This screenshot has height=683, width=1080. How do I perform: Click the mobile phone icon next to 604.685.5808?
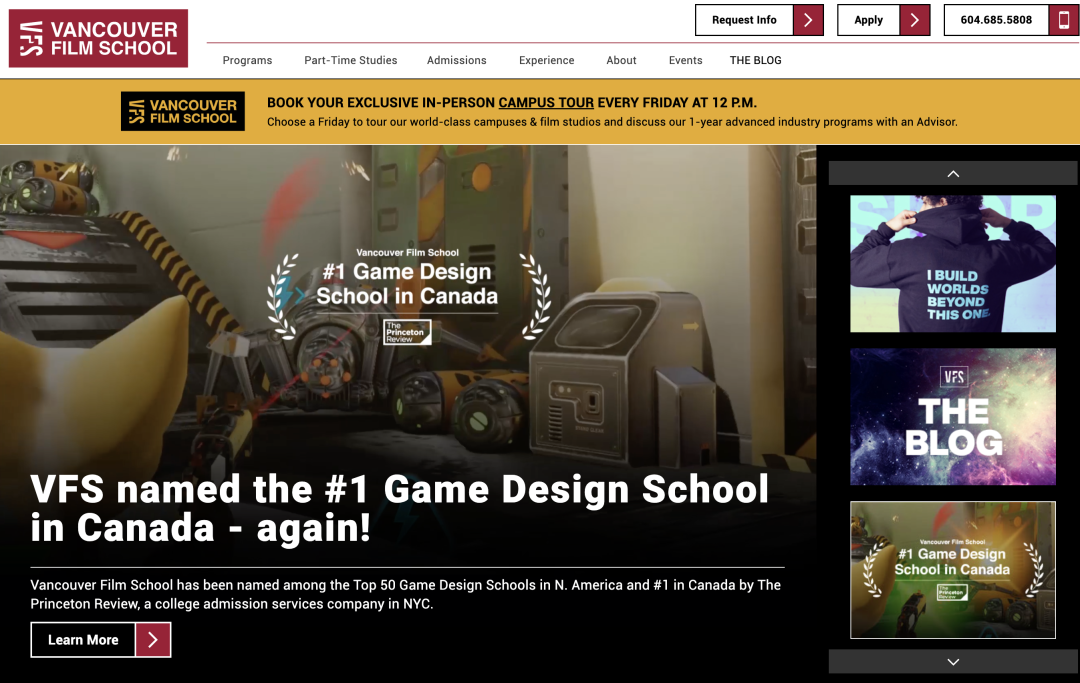tap(1064, 20)
